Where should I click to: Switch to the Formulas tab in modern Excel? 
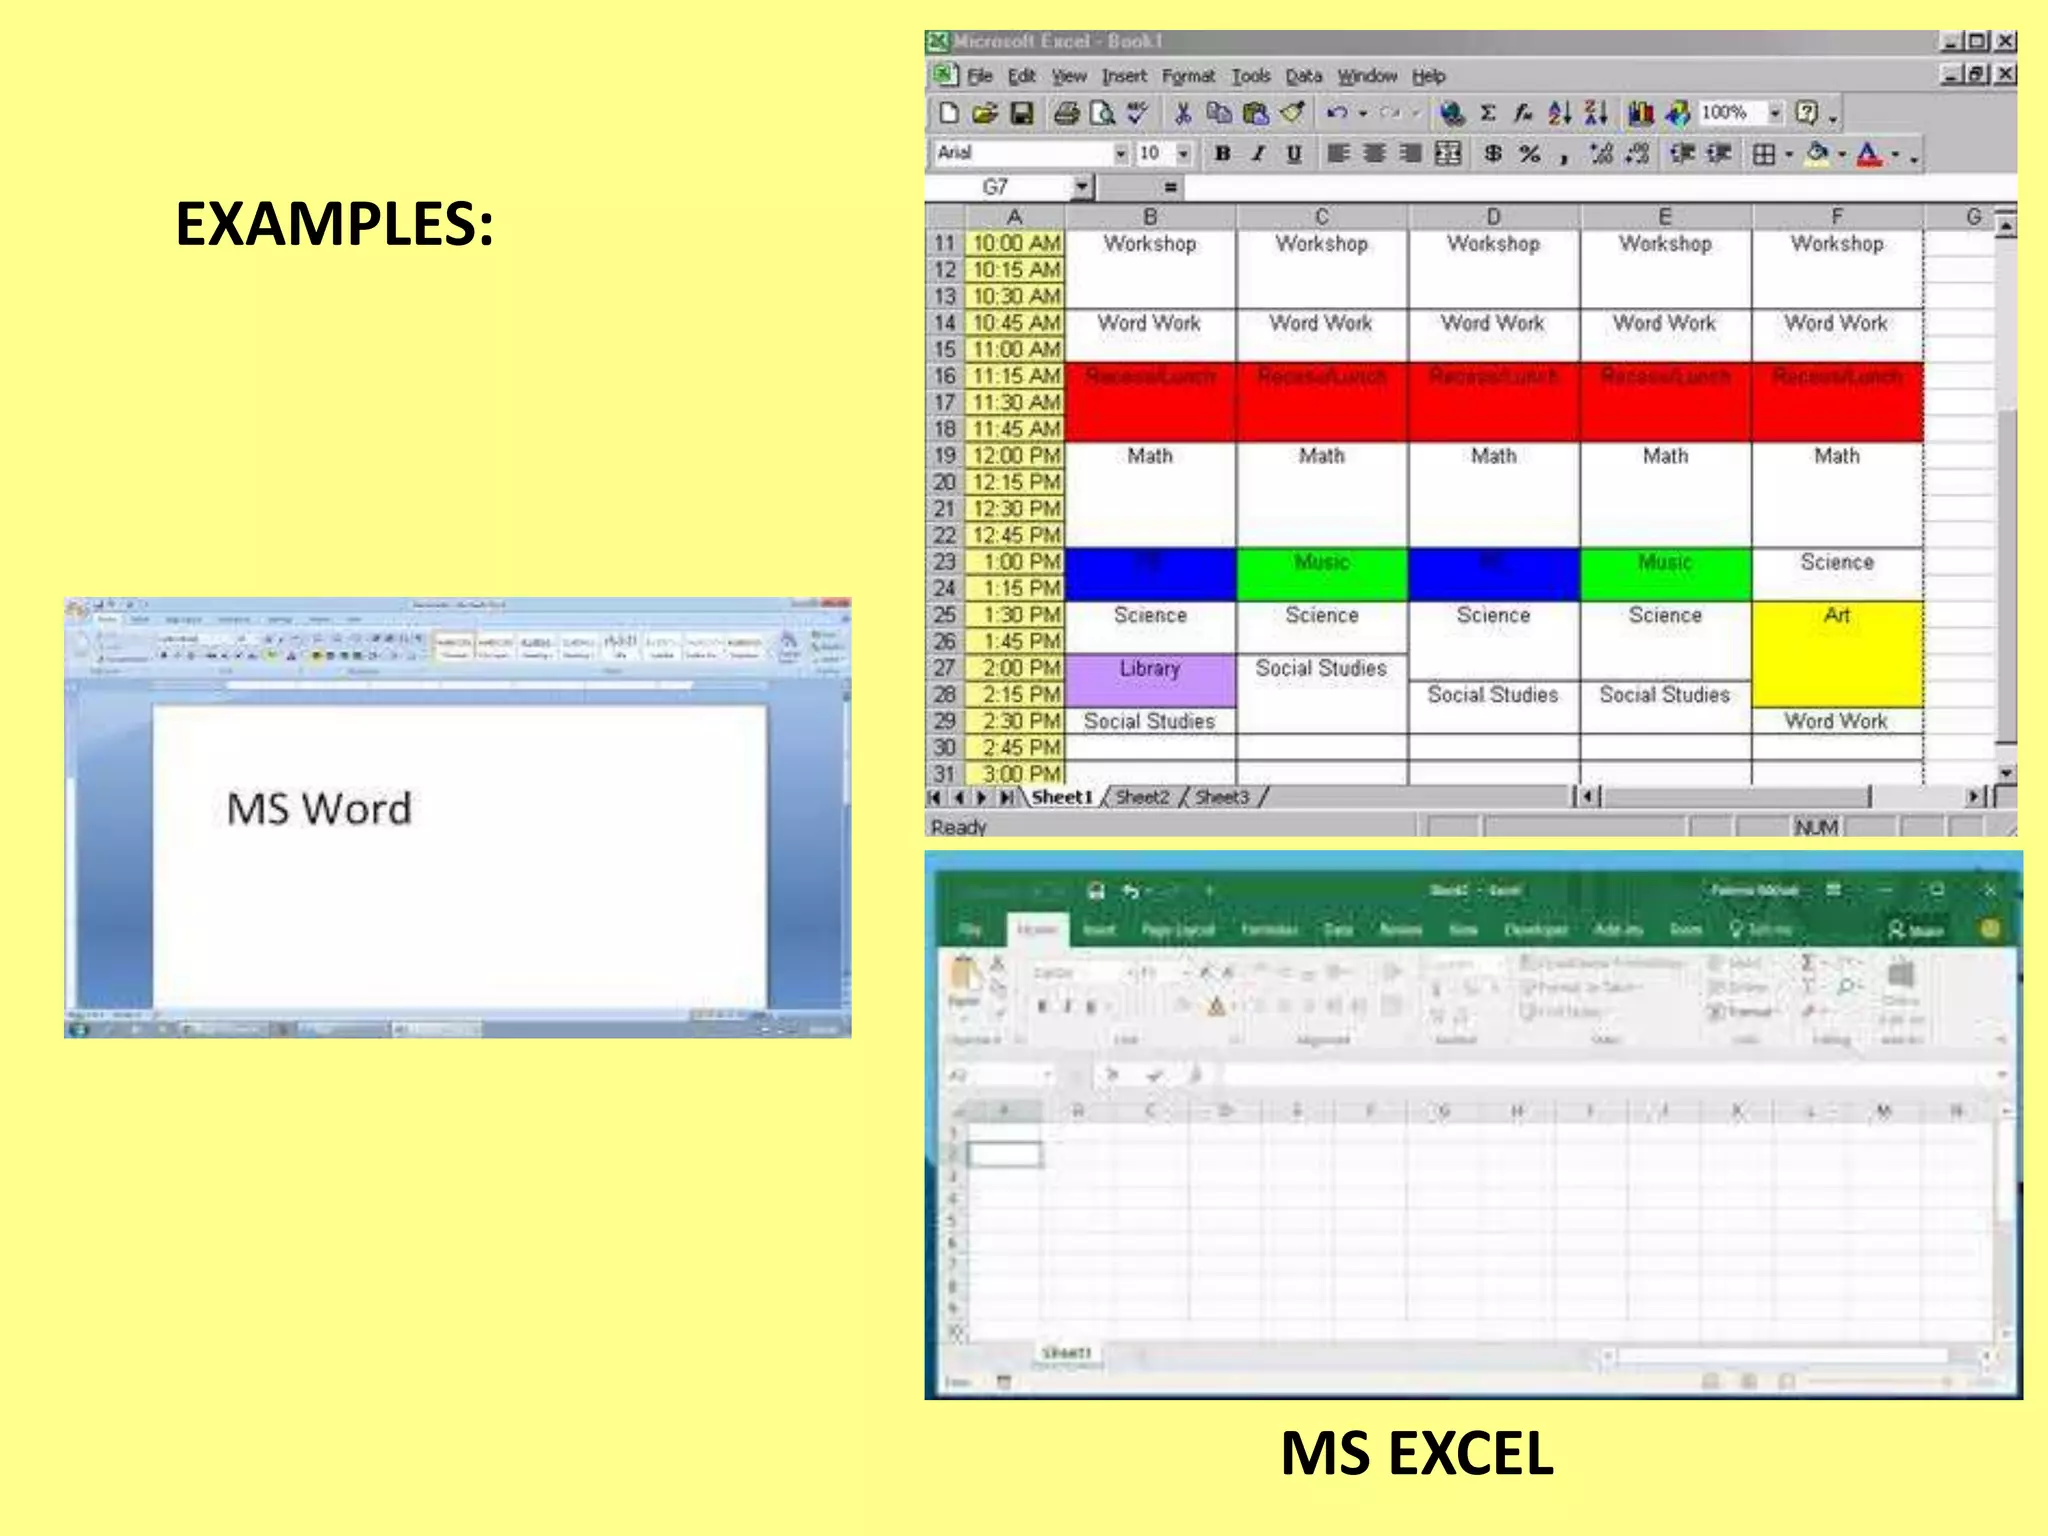tap(1269, 930)
